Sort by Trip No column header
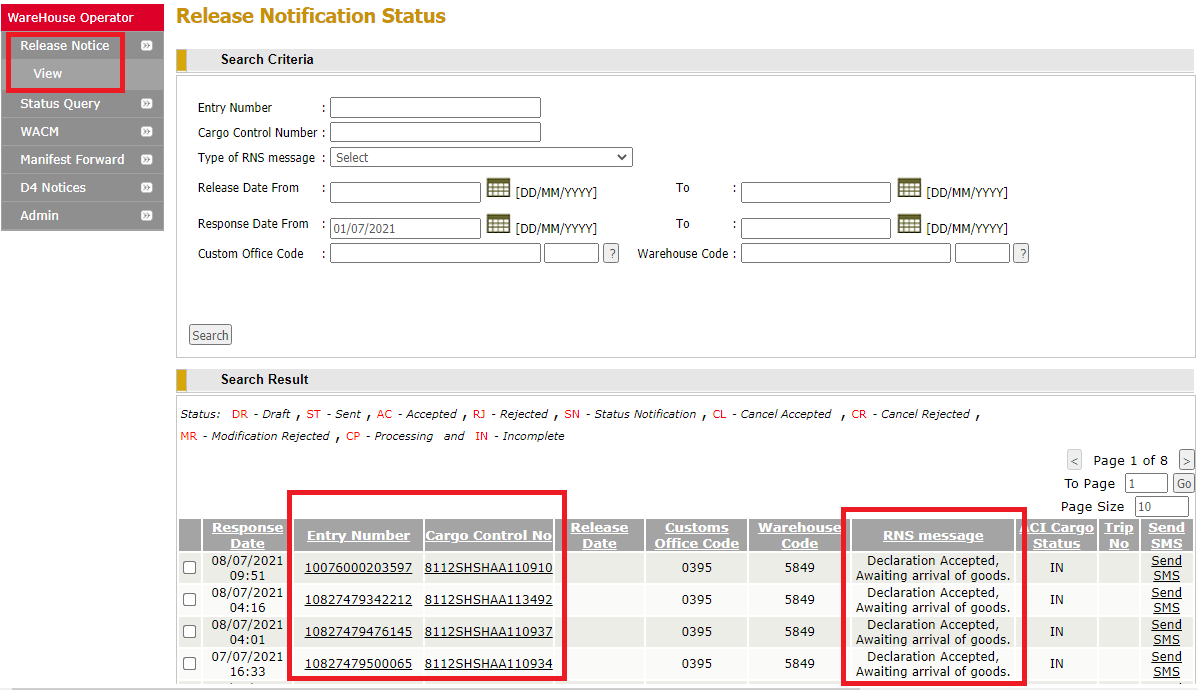 1119,536
